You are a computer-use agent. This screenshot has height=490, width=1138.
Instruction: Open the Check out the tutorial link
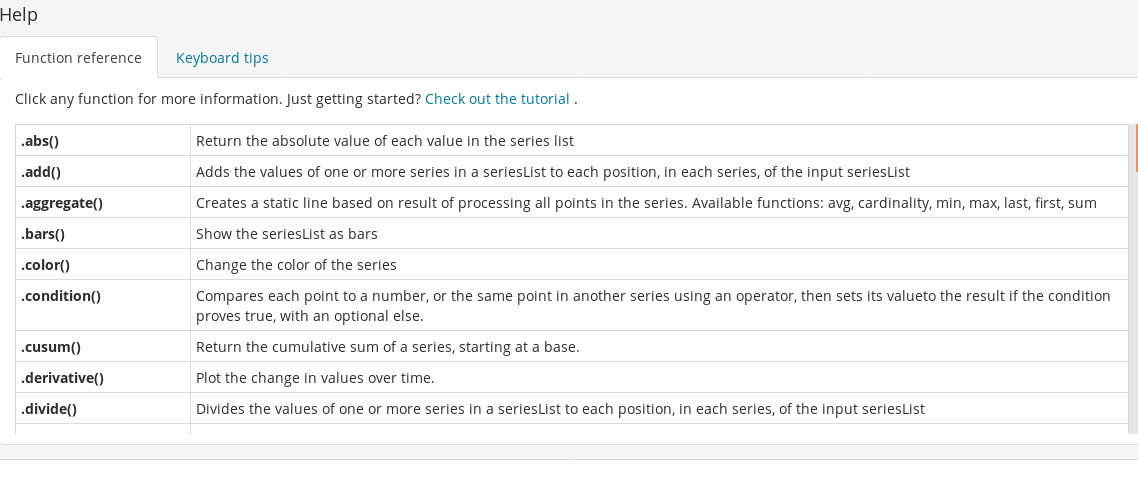(497, 99)
